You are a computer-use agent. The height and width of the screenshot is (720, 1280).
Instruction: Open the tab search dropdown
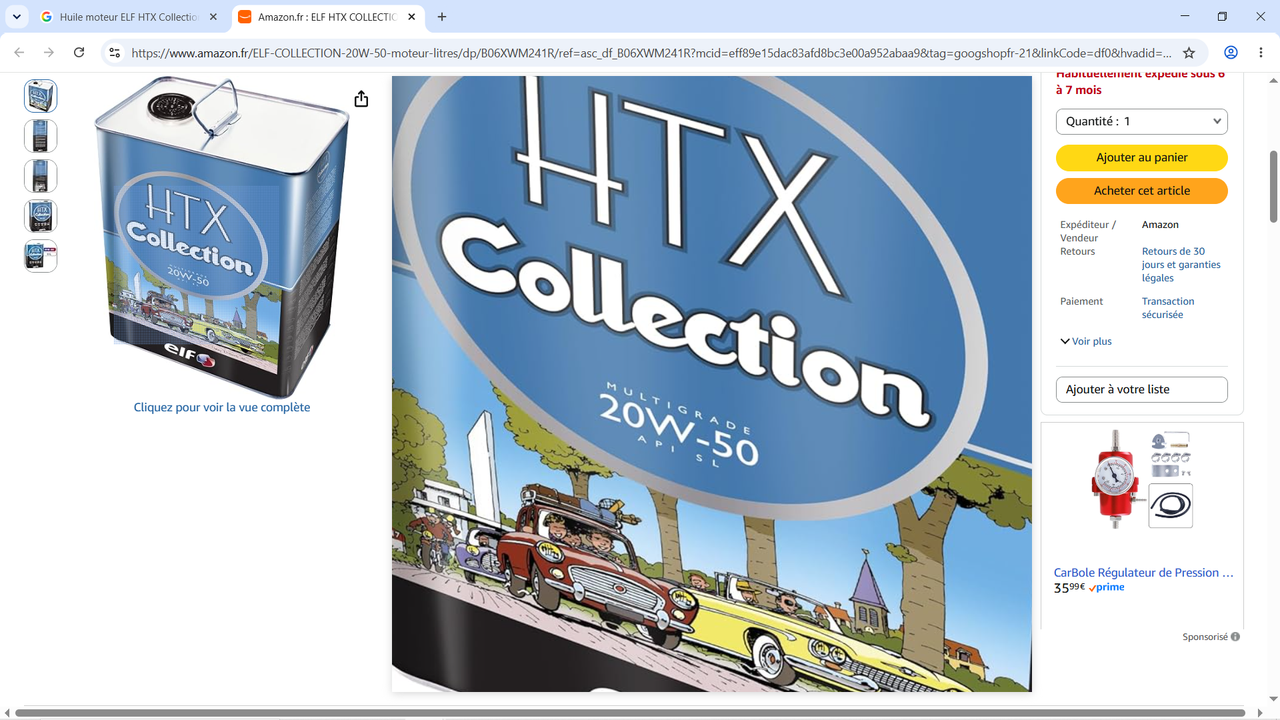tap(17, 17)
